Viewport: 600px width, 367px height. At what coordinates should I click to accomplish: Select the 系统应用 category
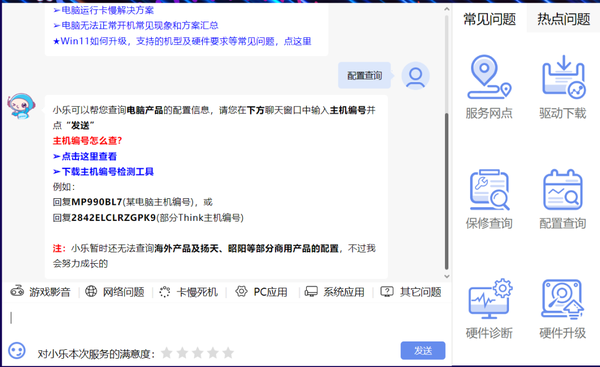(334, 292)
